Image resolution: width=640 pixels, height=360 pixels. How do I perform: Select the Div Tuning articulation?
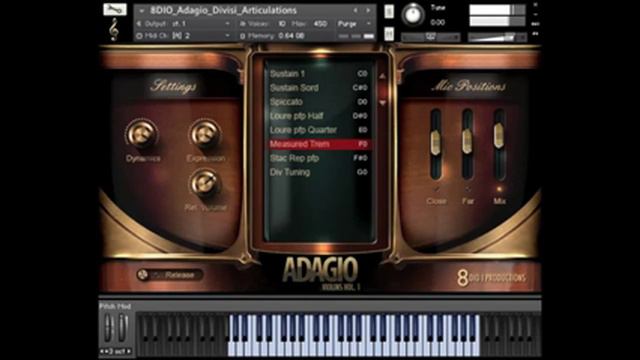[319, 172]
